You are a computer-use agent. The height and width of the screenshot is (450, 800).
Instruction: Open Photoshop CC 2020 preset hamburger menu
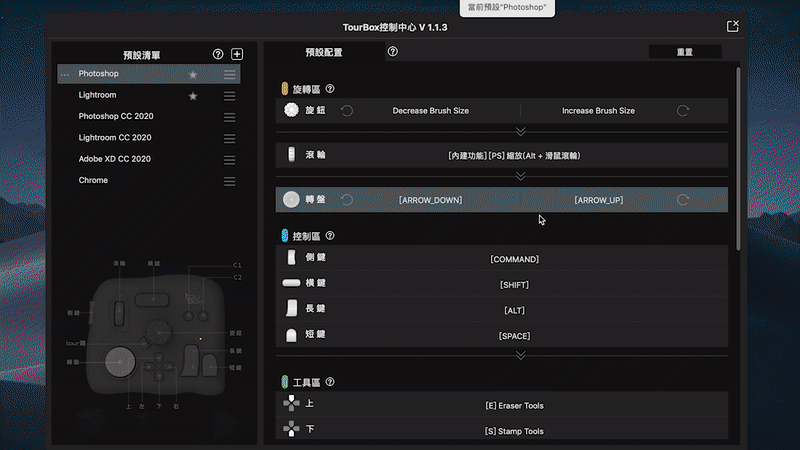point(230,117)
